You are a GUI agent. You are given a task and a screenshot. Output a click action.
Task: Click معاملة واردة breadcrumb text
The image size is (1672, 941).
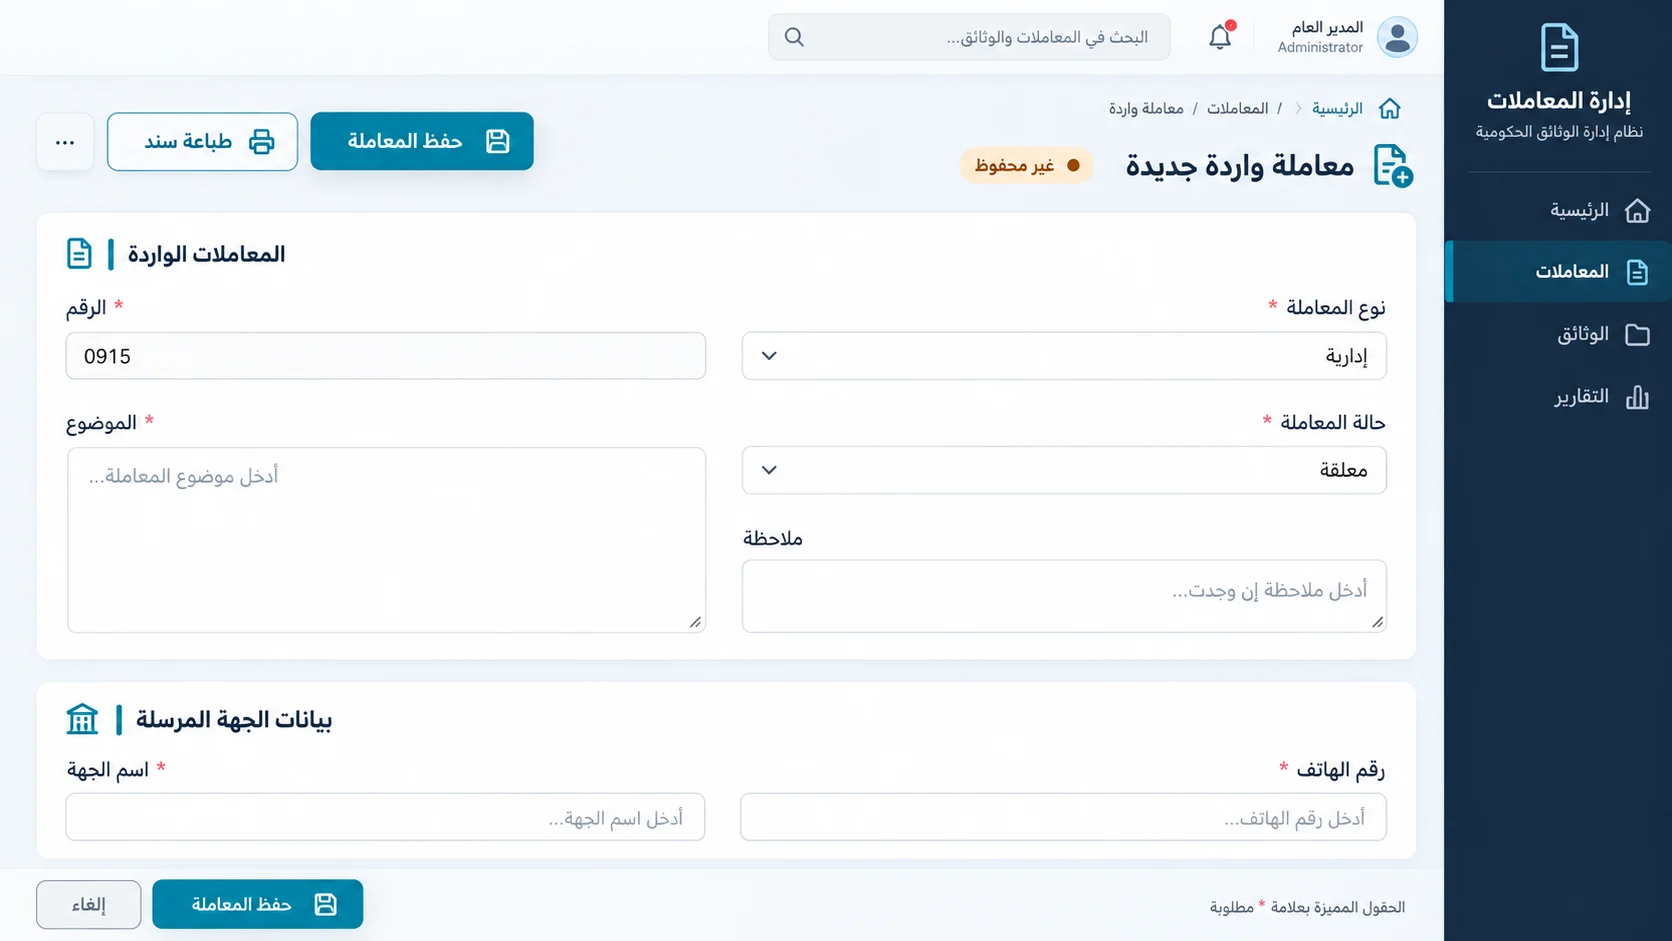coord(1146,108)
